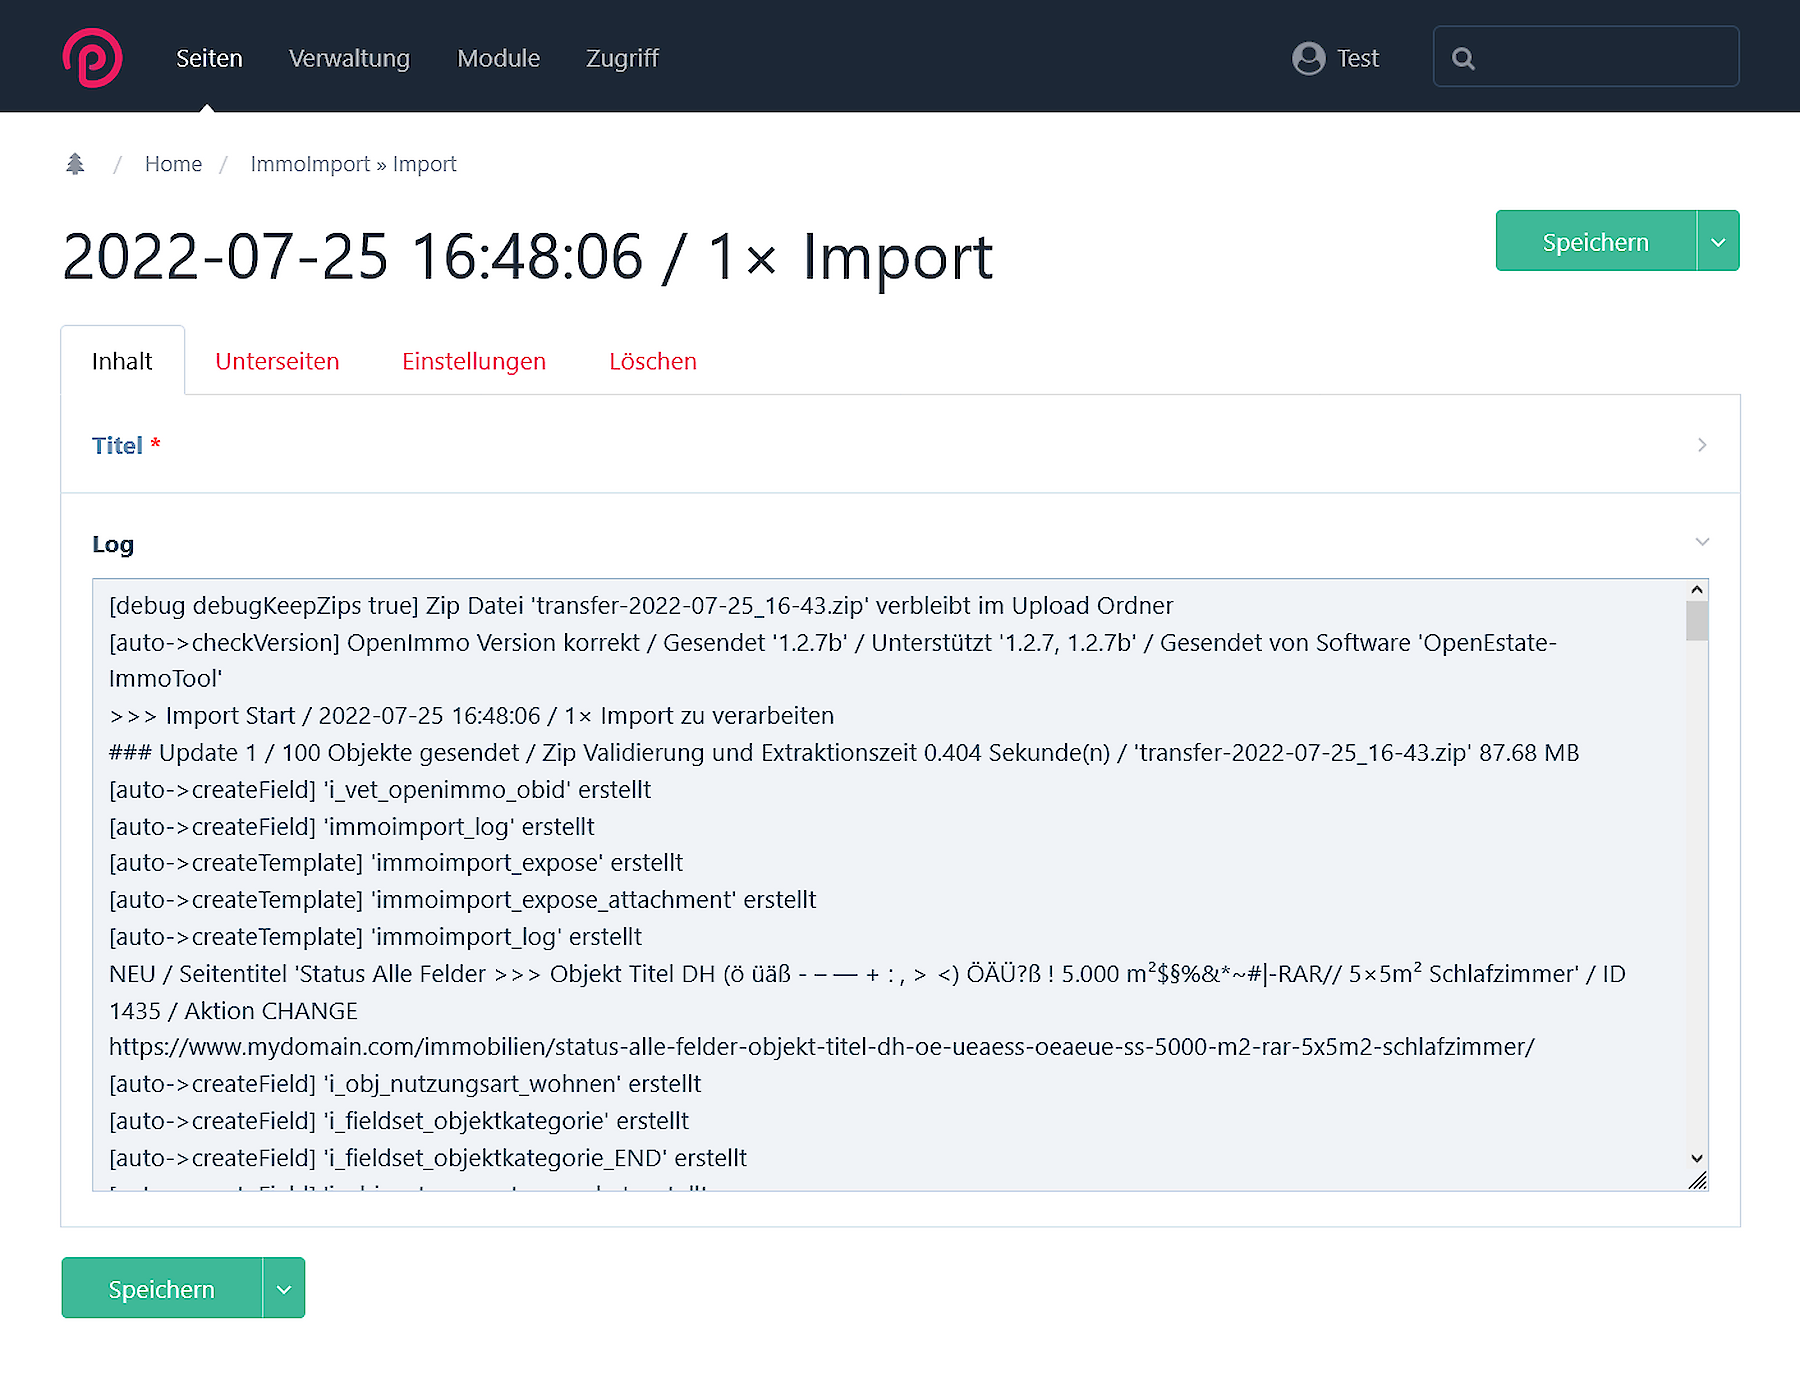Click the Home breadcrumb link
The width and height of the screenshot is (1800, 1390).
tap(173, 164)
